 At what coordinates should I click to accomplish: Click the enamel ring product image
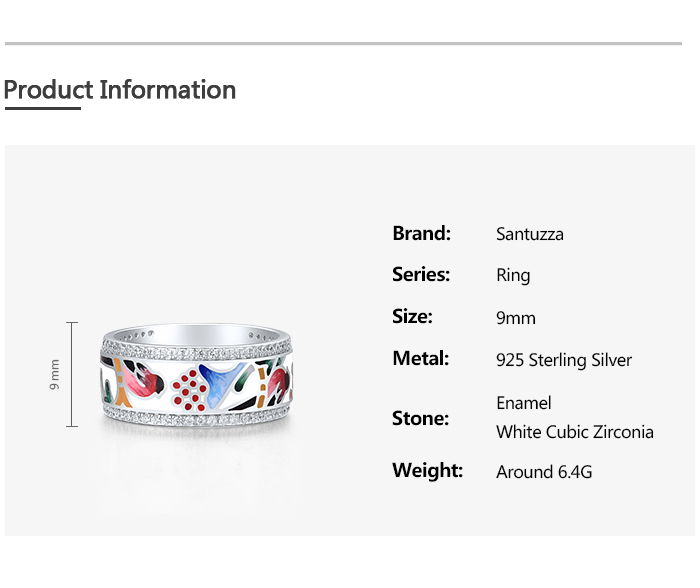click(195, 375)
